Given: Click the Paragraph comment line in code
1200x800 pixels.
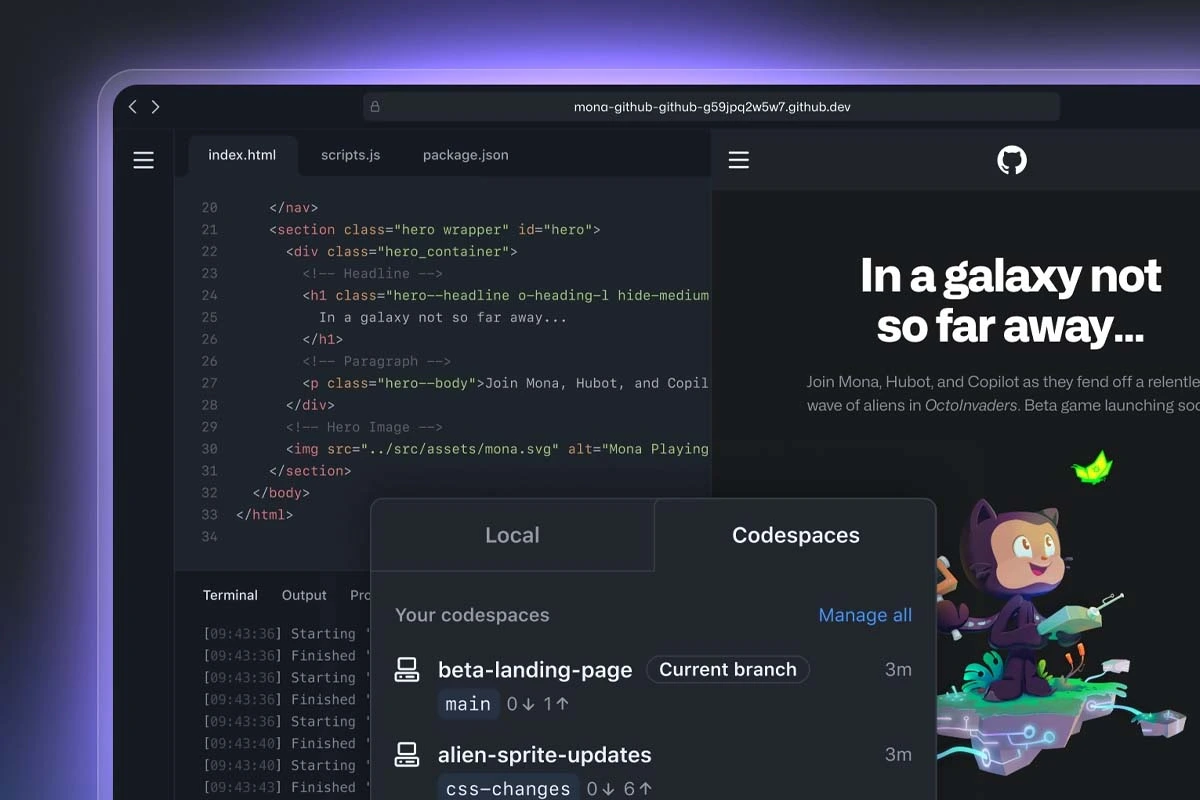Looking at the screenshot, I should [377, 361].
